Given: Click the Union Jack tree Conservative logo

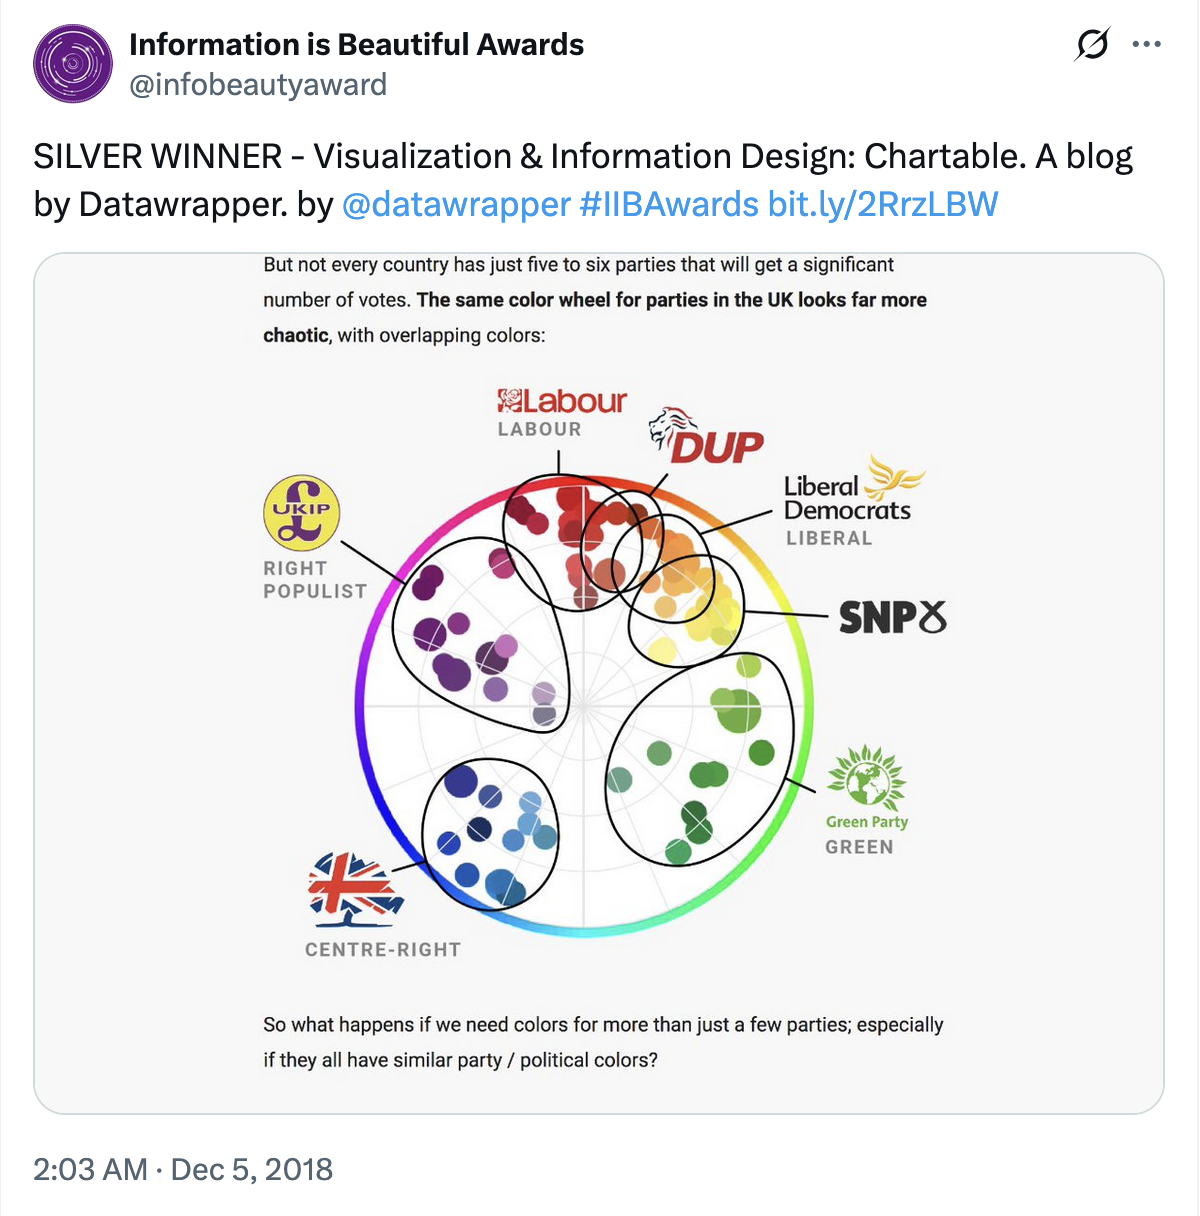Looking at the screenshot, I should pyautogui.click(x=355, y=887).
